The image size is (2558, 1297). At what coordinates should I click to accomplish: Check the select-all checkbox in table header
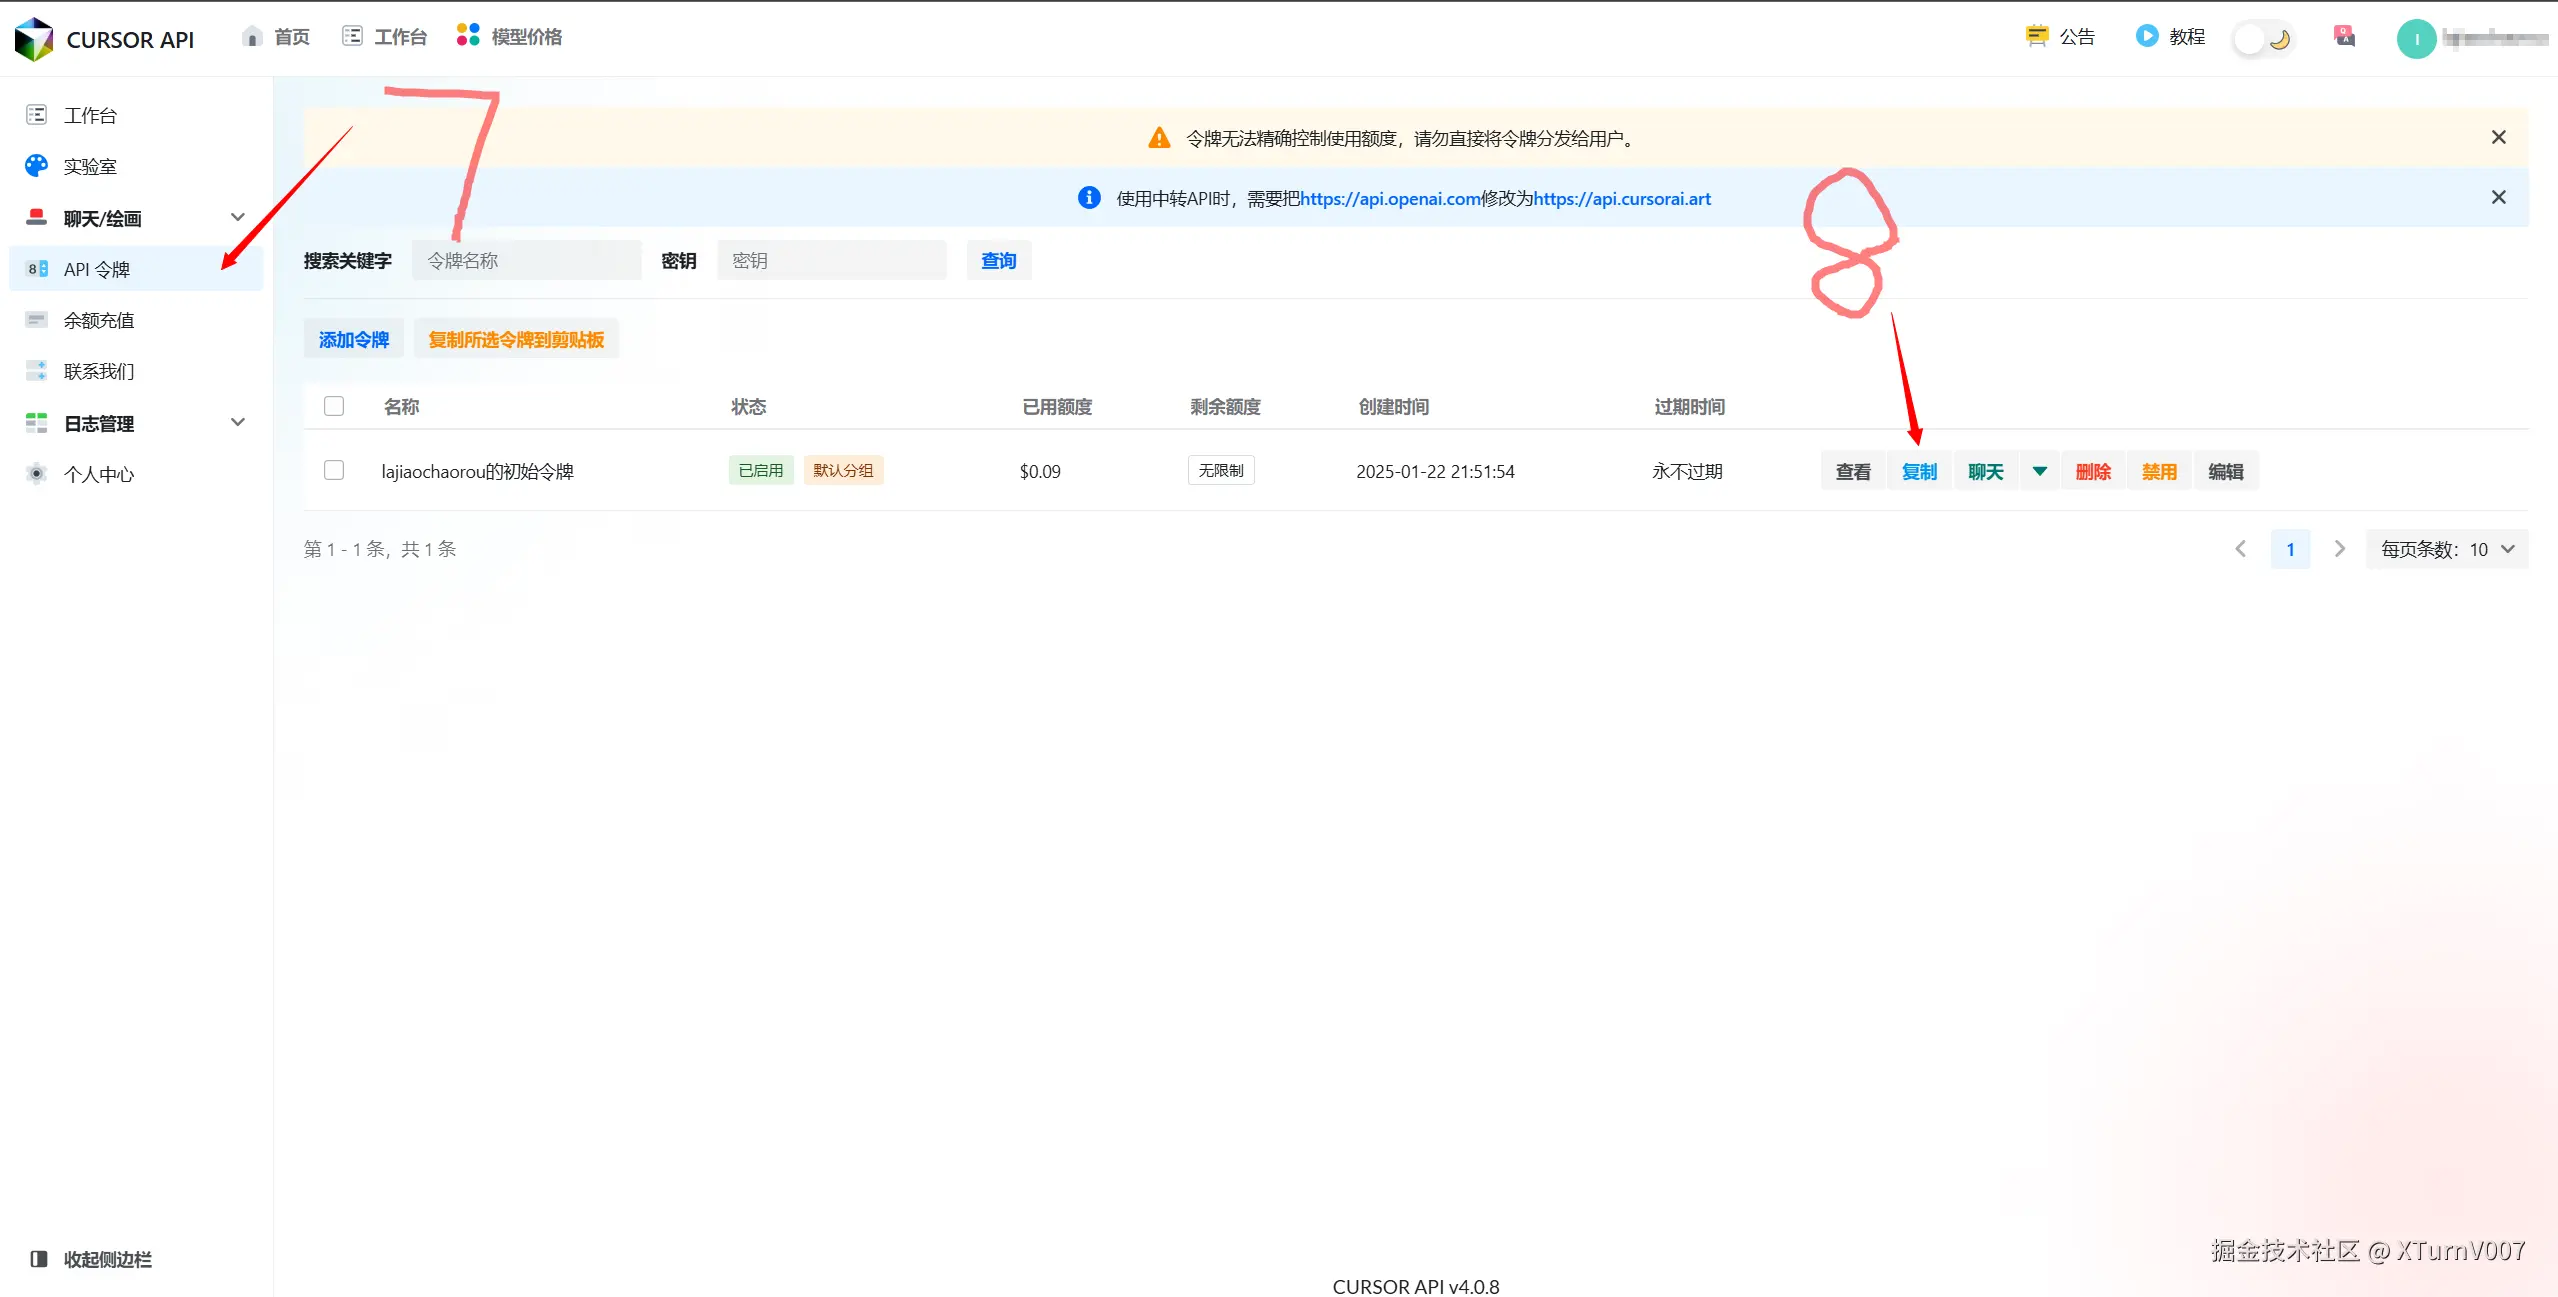click(333, 406)
